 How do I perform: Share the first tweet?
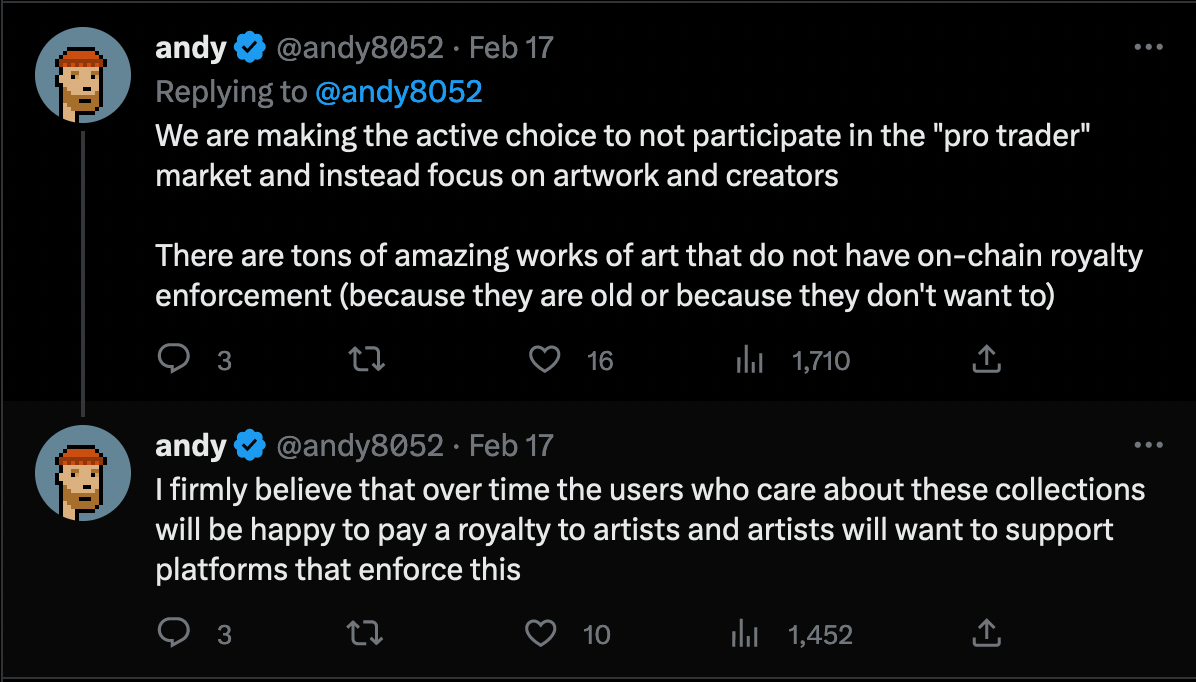tap(986, 360)
